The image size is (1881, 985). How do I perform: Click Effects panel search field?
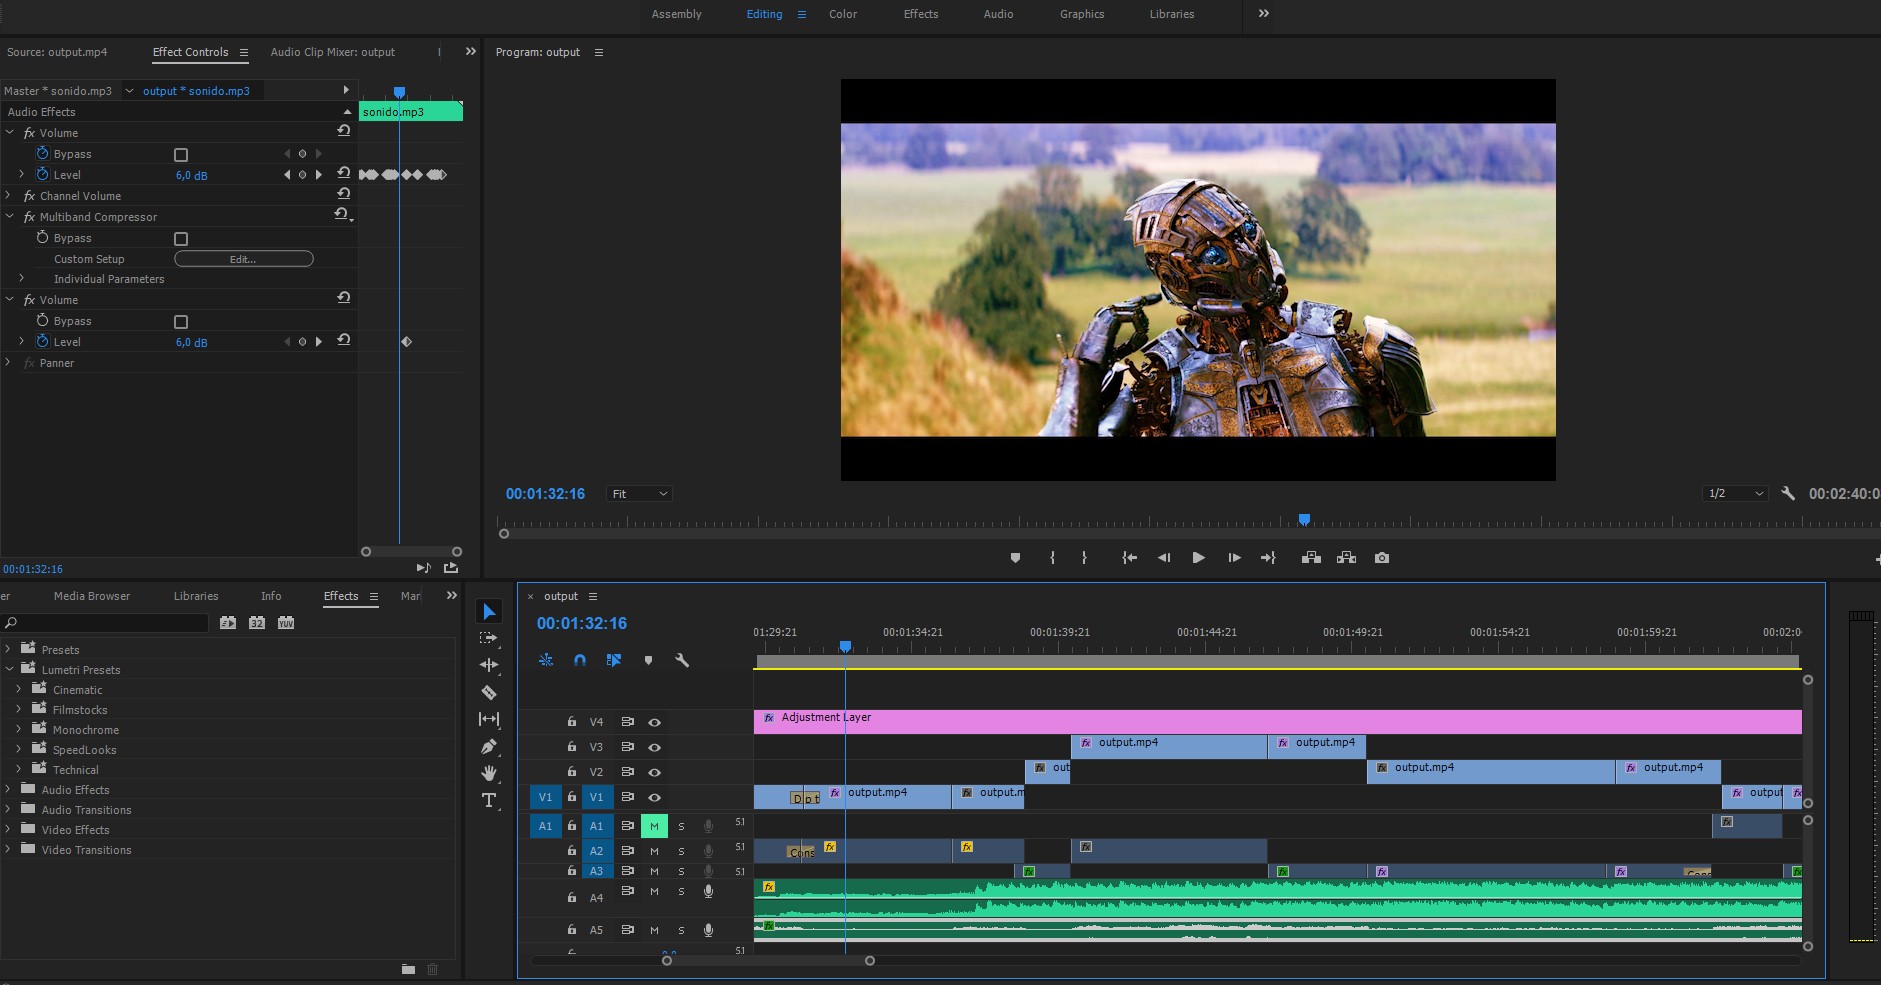(x=105, y=622)
